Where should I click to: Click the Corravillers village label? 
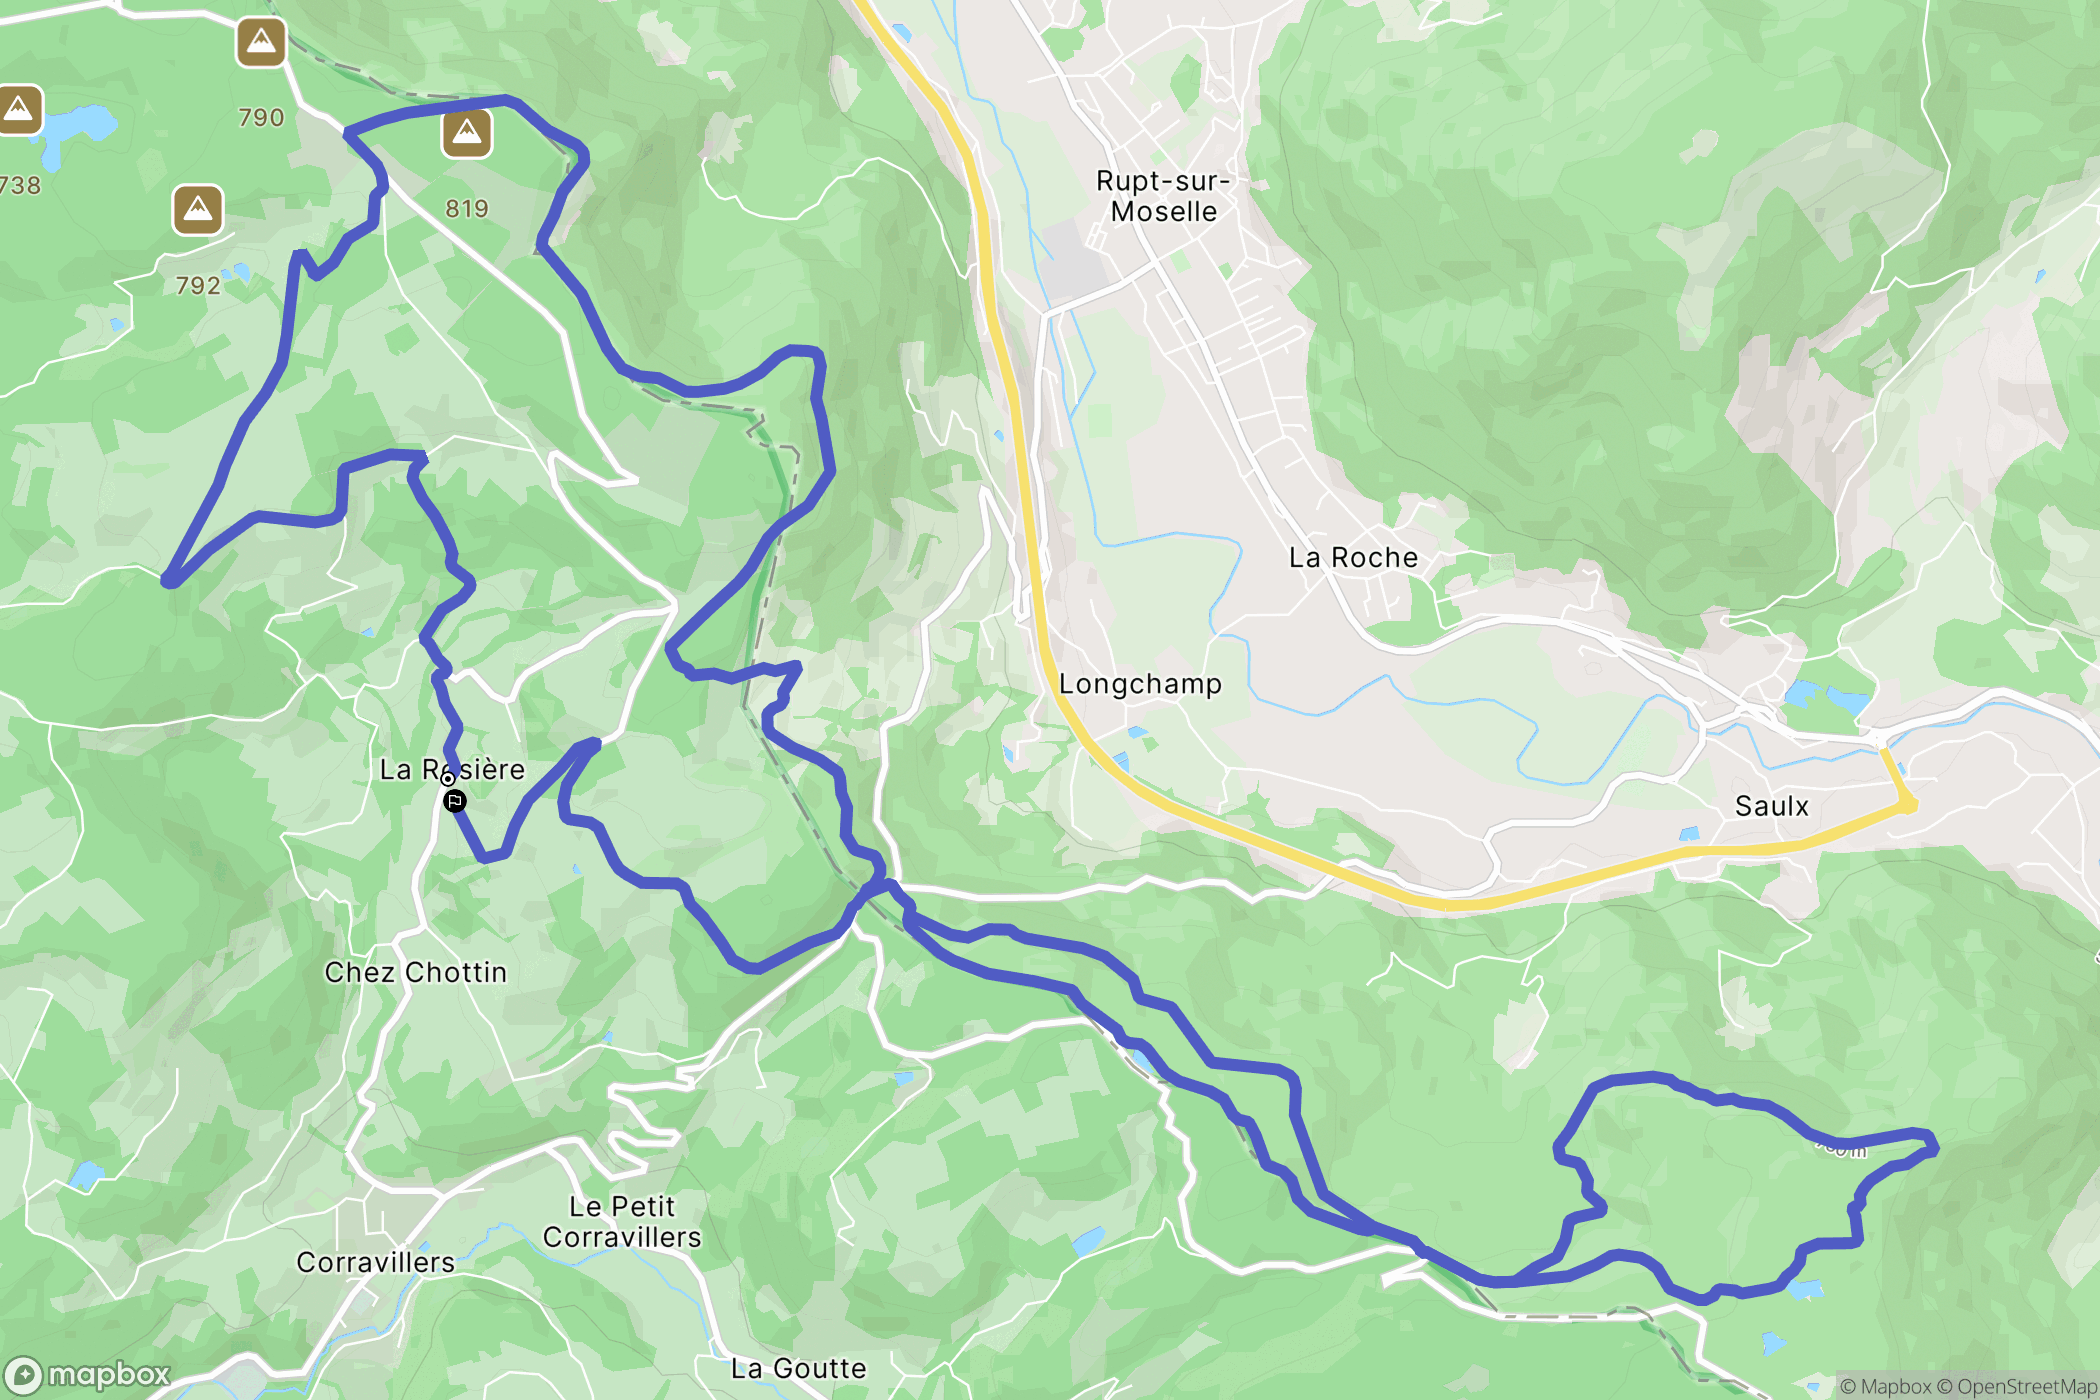coord(376,1262)
